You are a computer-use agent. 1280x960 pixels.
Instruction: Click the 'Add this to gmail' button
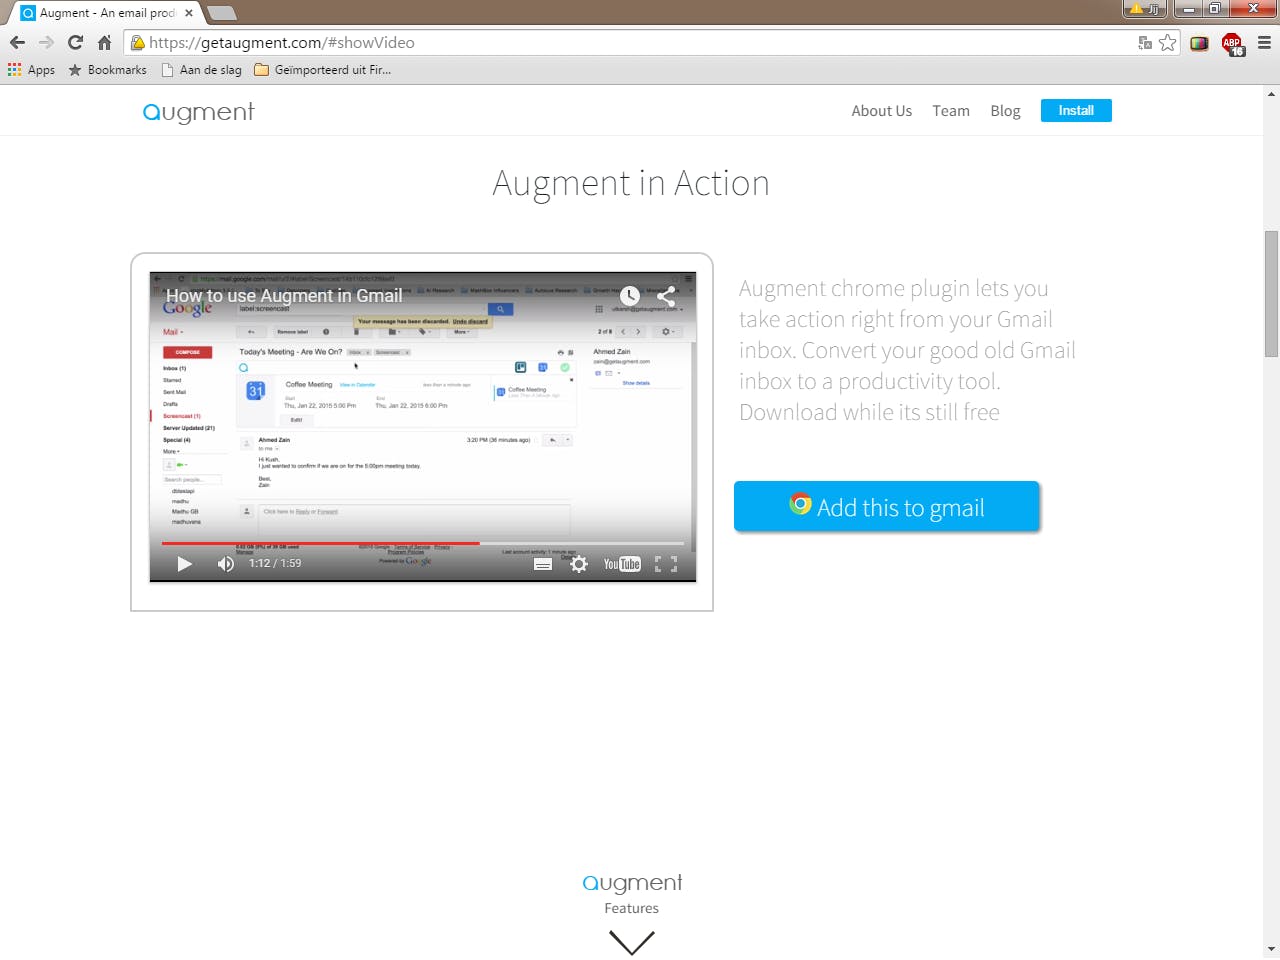[x=886, y=506]
